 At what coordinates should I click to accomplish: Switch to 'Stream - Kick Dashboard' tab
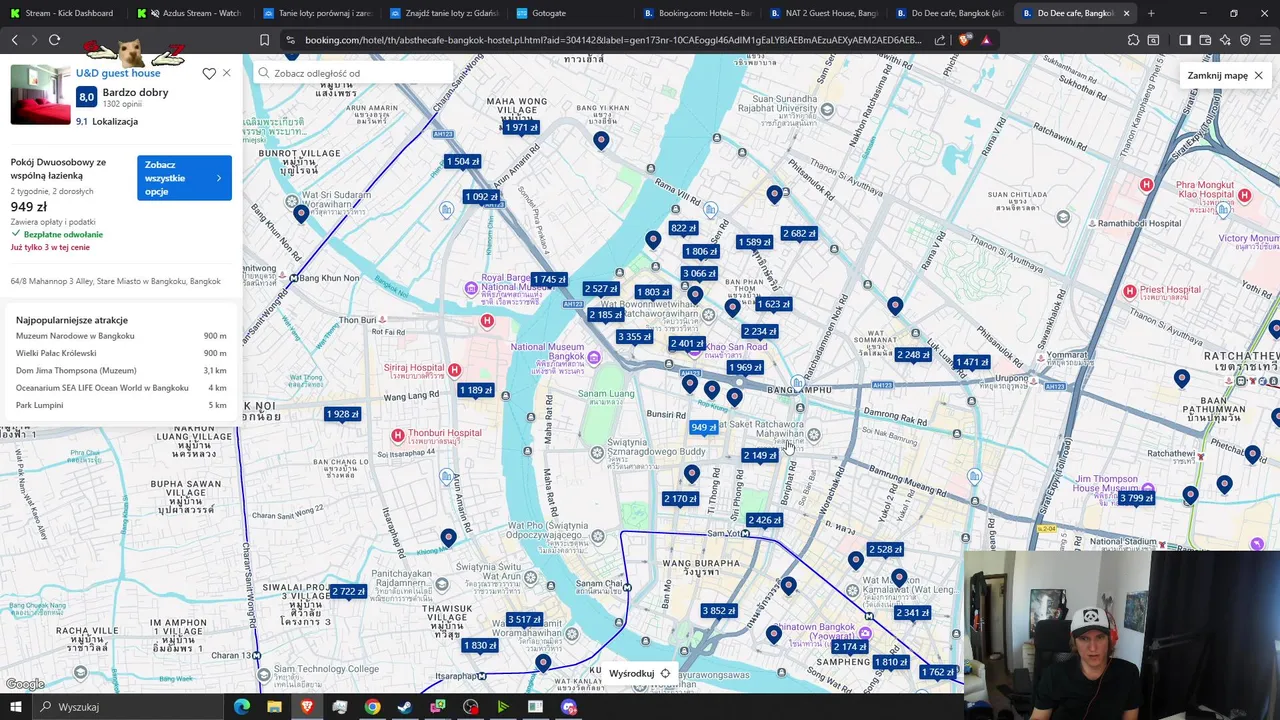(x=63, y=13)
